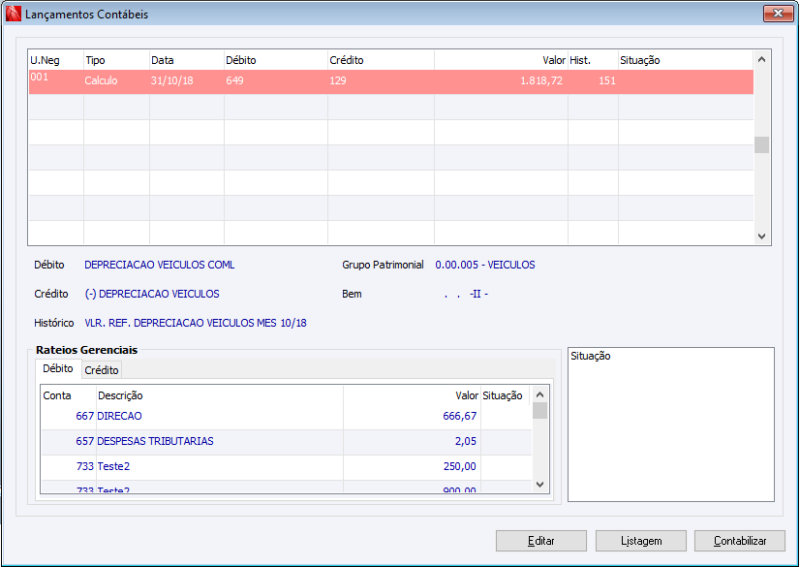Click the Crédito column header in main grid
This screenshot has height=567, width=800.
[381, 60]
